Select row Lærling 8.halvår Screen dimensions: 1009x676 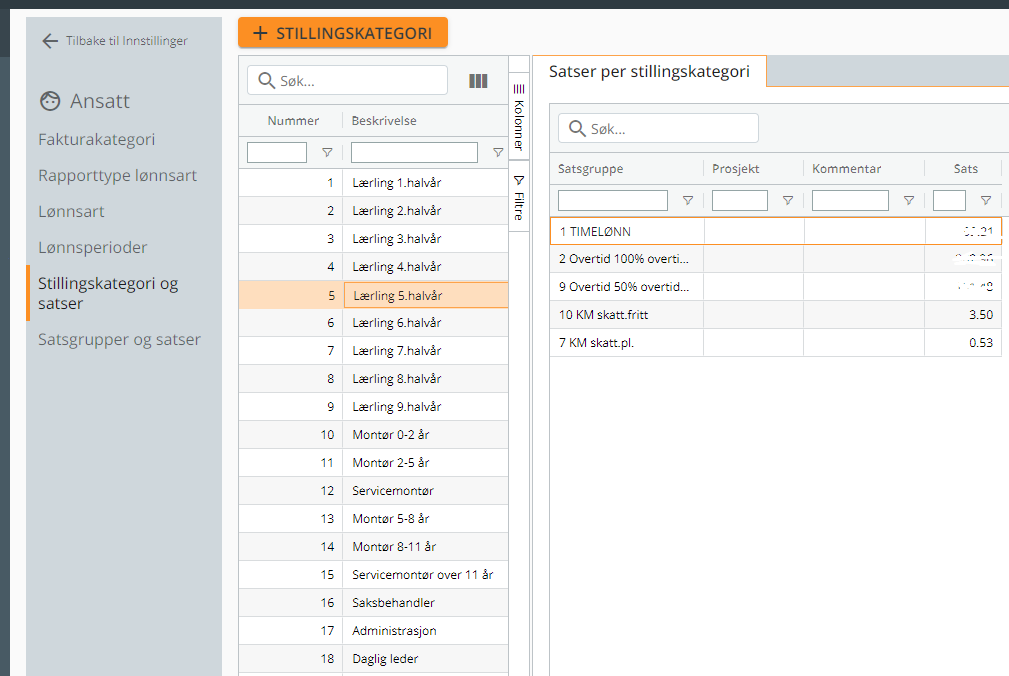pos(373,379)
